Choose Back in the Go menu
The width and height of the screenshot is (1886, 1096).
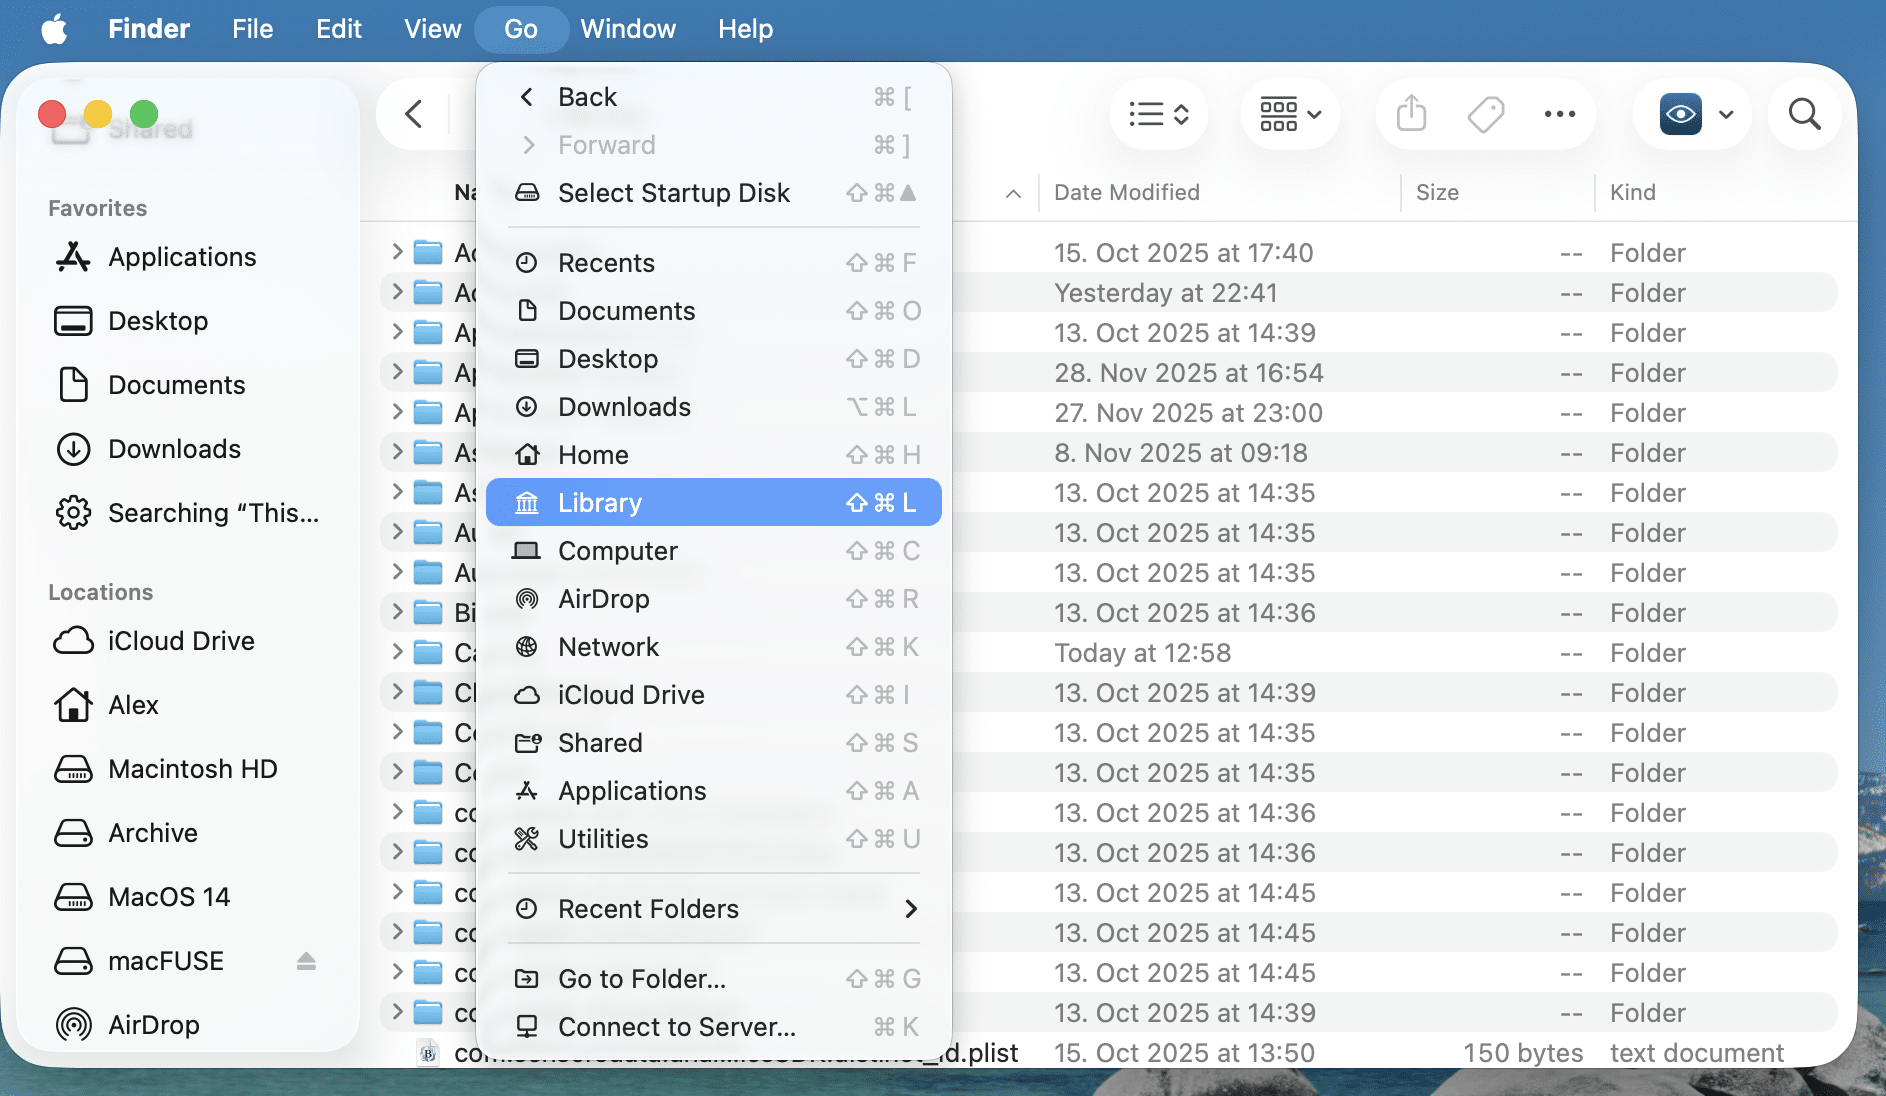[x=713, y=97]
